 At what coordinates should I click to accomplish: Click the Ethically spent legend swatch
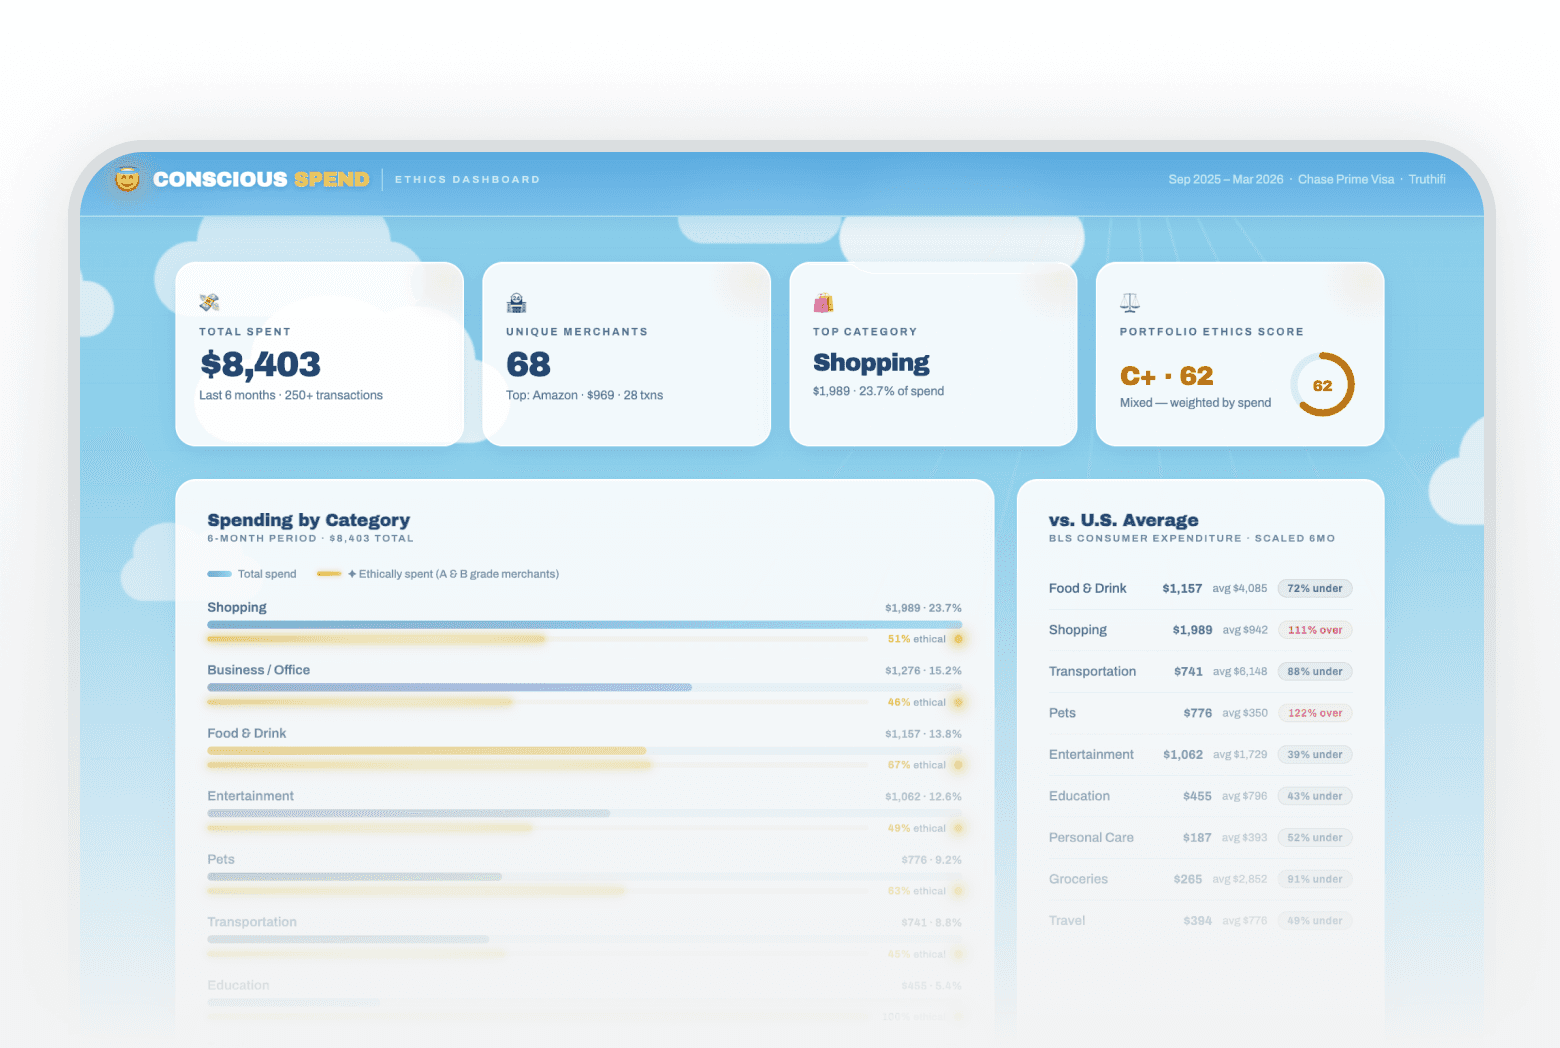[x=329, y=574]
